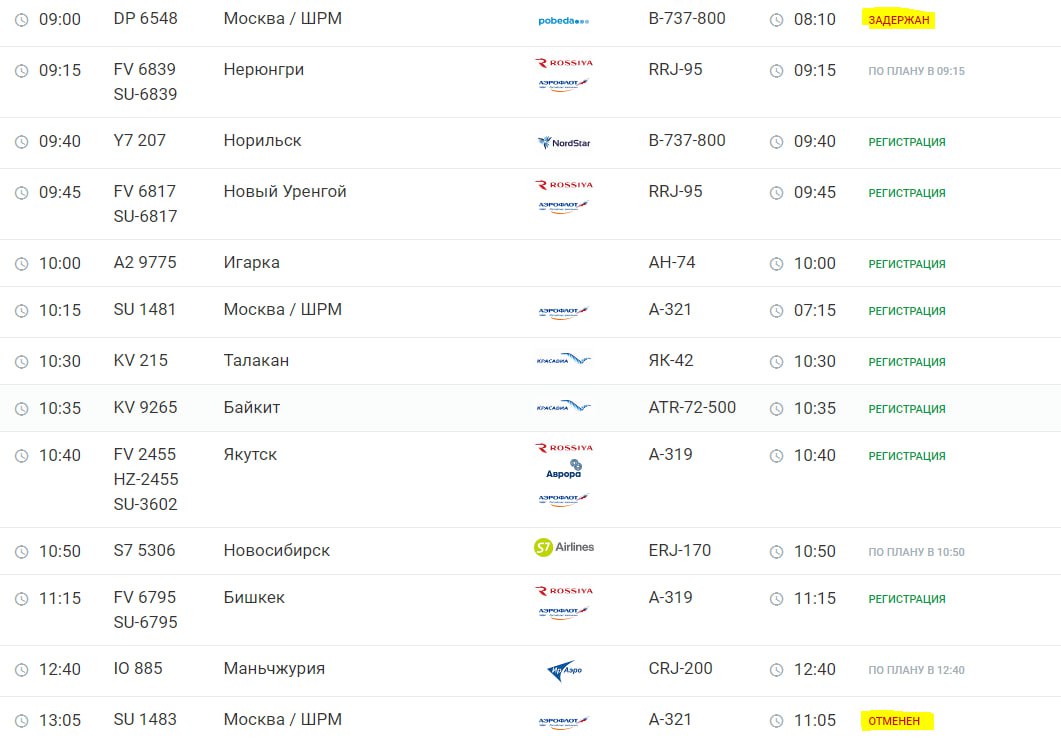The width and height of the screenshot is (1061, 744).
Task: Open the Игарка flight row
Action: click(x=252, y=263)
